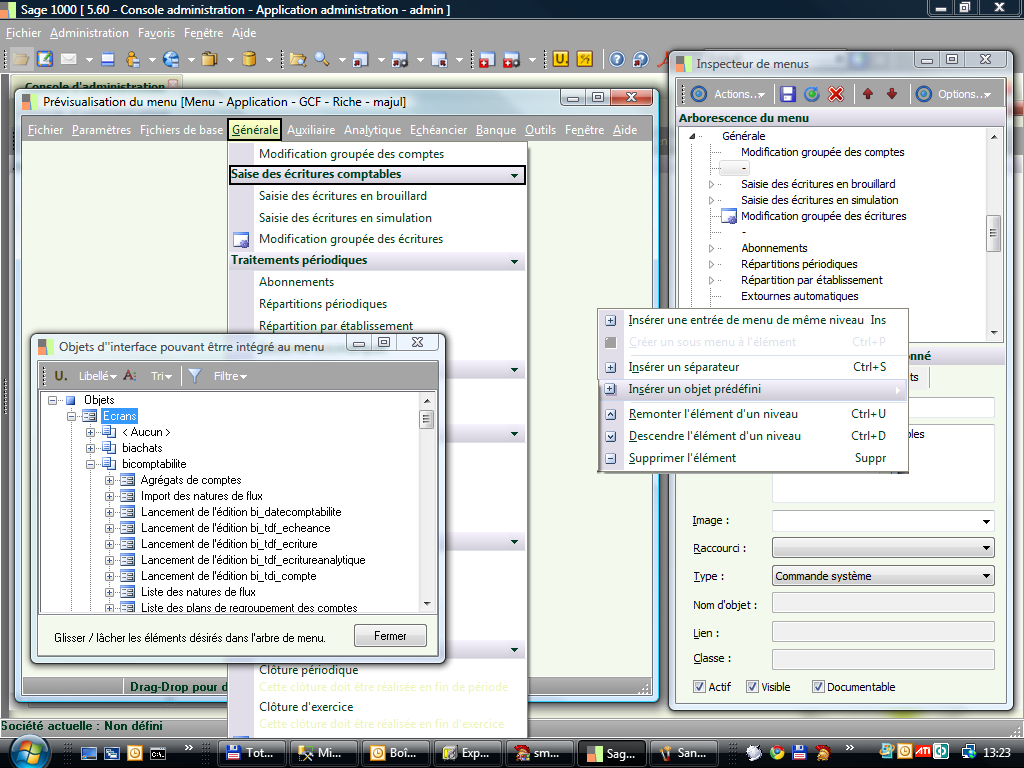Viewport: 1024px width, 768px height.
Task: Click the edit note icon in main toolbar
Action: [x=44, y=59]
